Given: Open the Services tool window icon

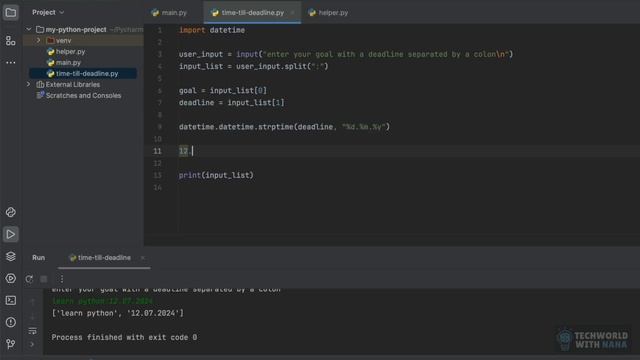Looking at the screenshot, I should pyautogui.click(x=11, y=278).
